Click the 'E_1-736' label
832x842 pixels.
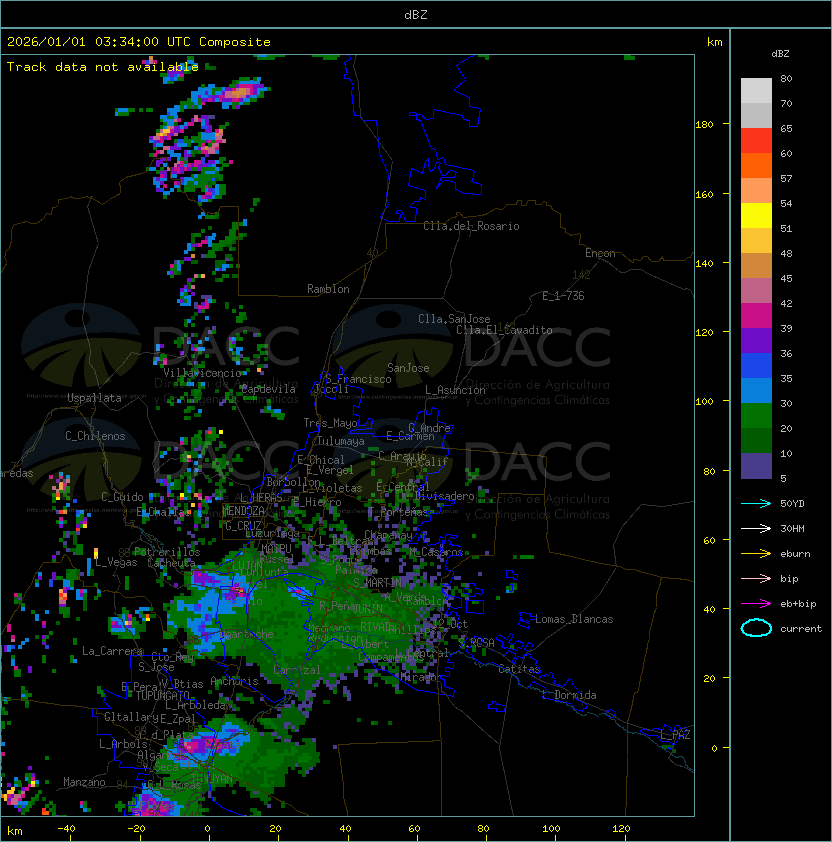pos(563,296)
